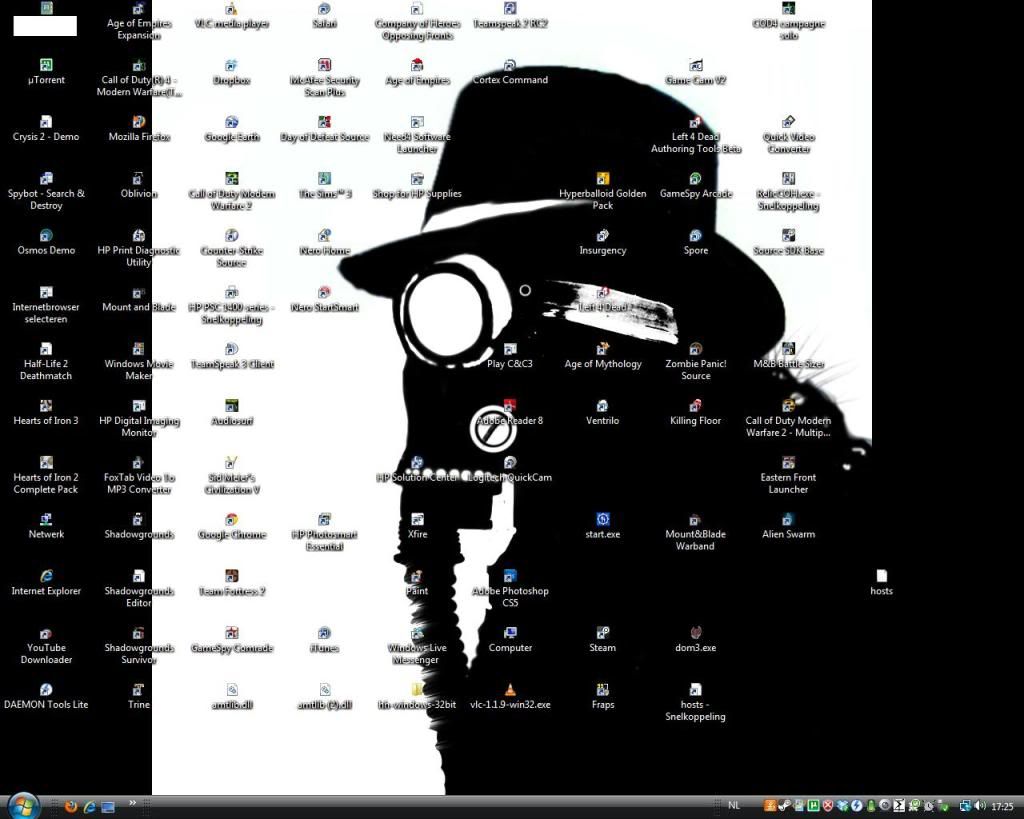Open the Dropbox desktop shortcut
This screenshot has height=819, width=1024.
[x=231, y=72]
